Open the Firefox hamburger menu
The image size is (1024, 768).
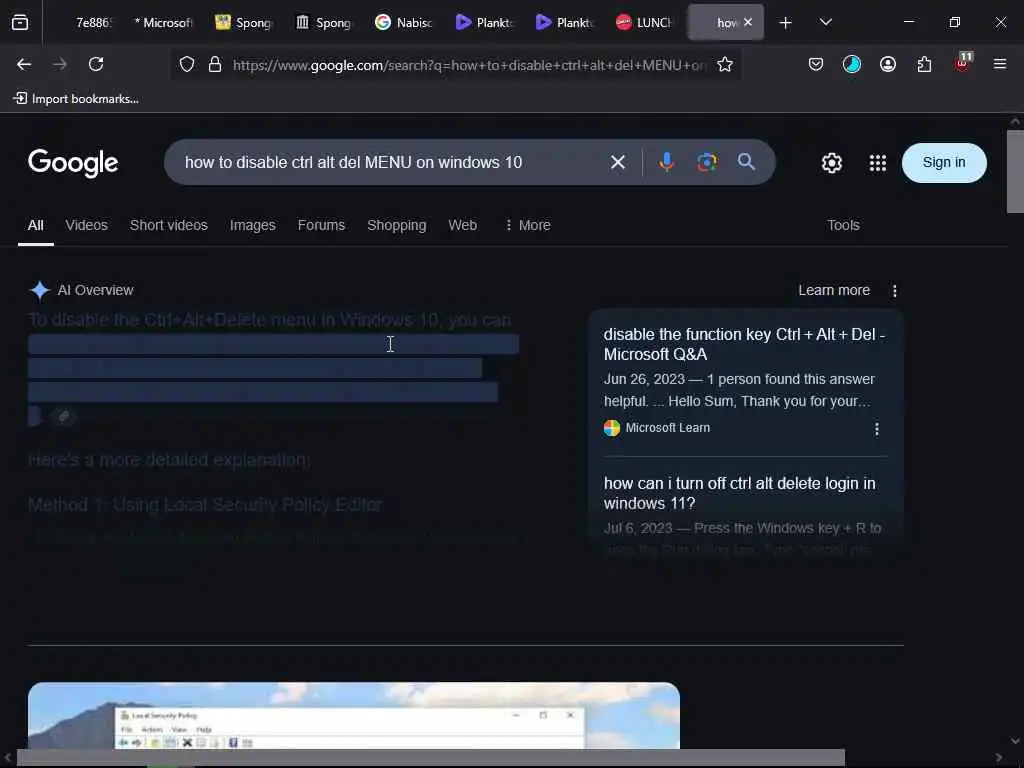pos(999,64)
